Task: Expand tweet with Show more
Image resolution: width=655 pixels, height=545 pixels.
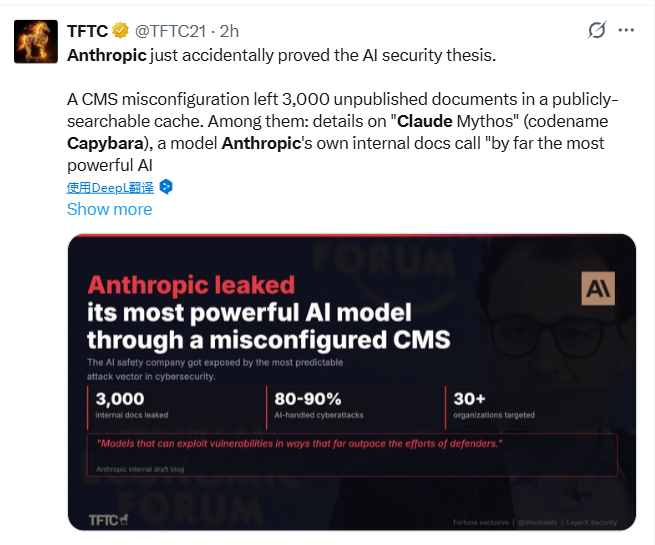Action: point(109,209)
